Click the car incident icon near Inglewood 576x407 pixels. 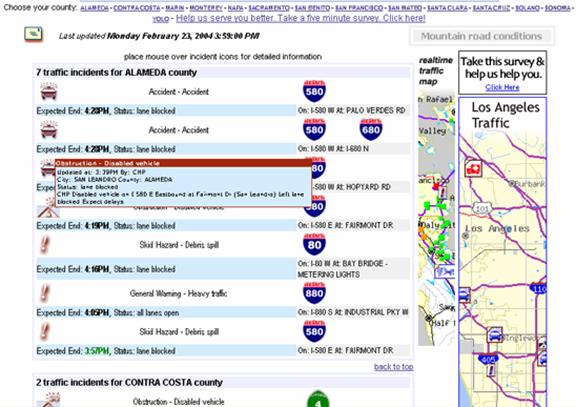[x=495, y=335]
